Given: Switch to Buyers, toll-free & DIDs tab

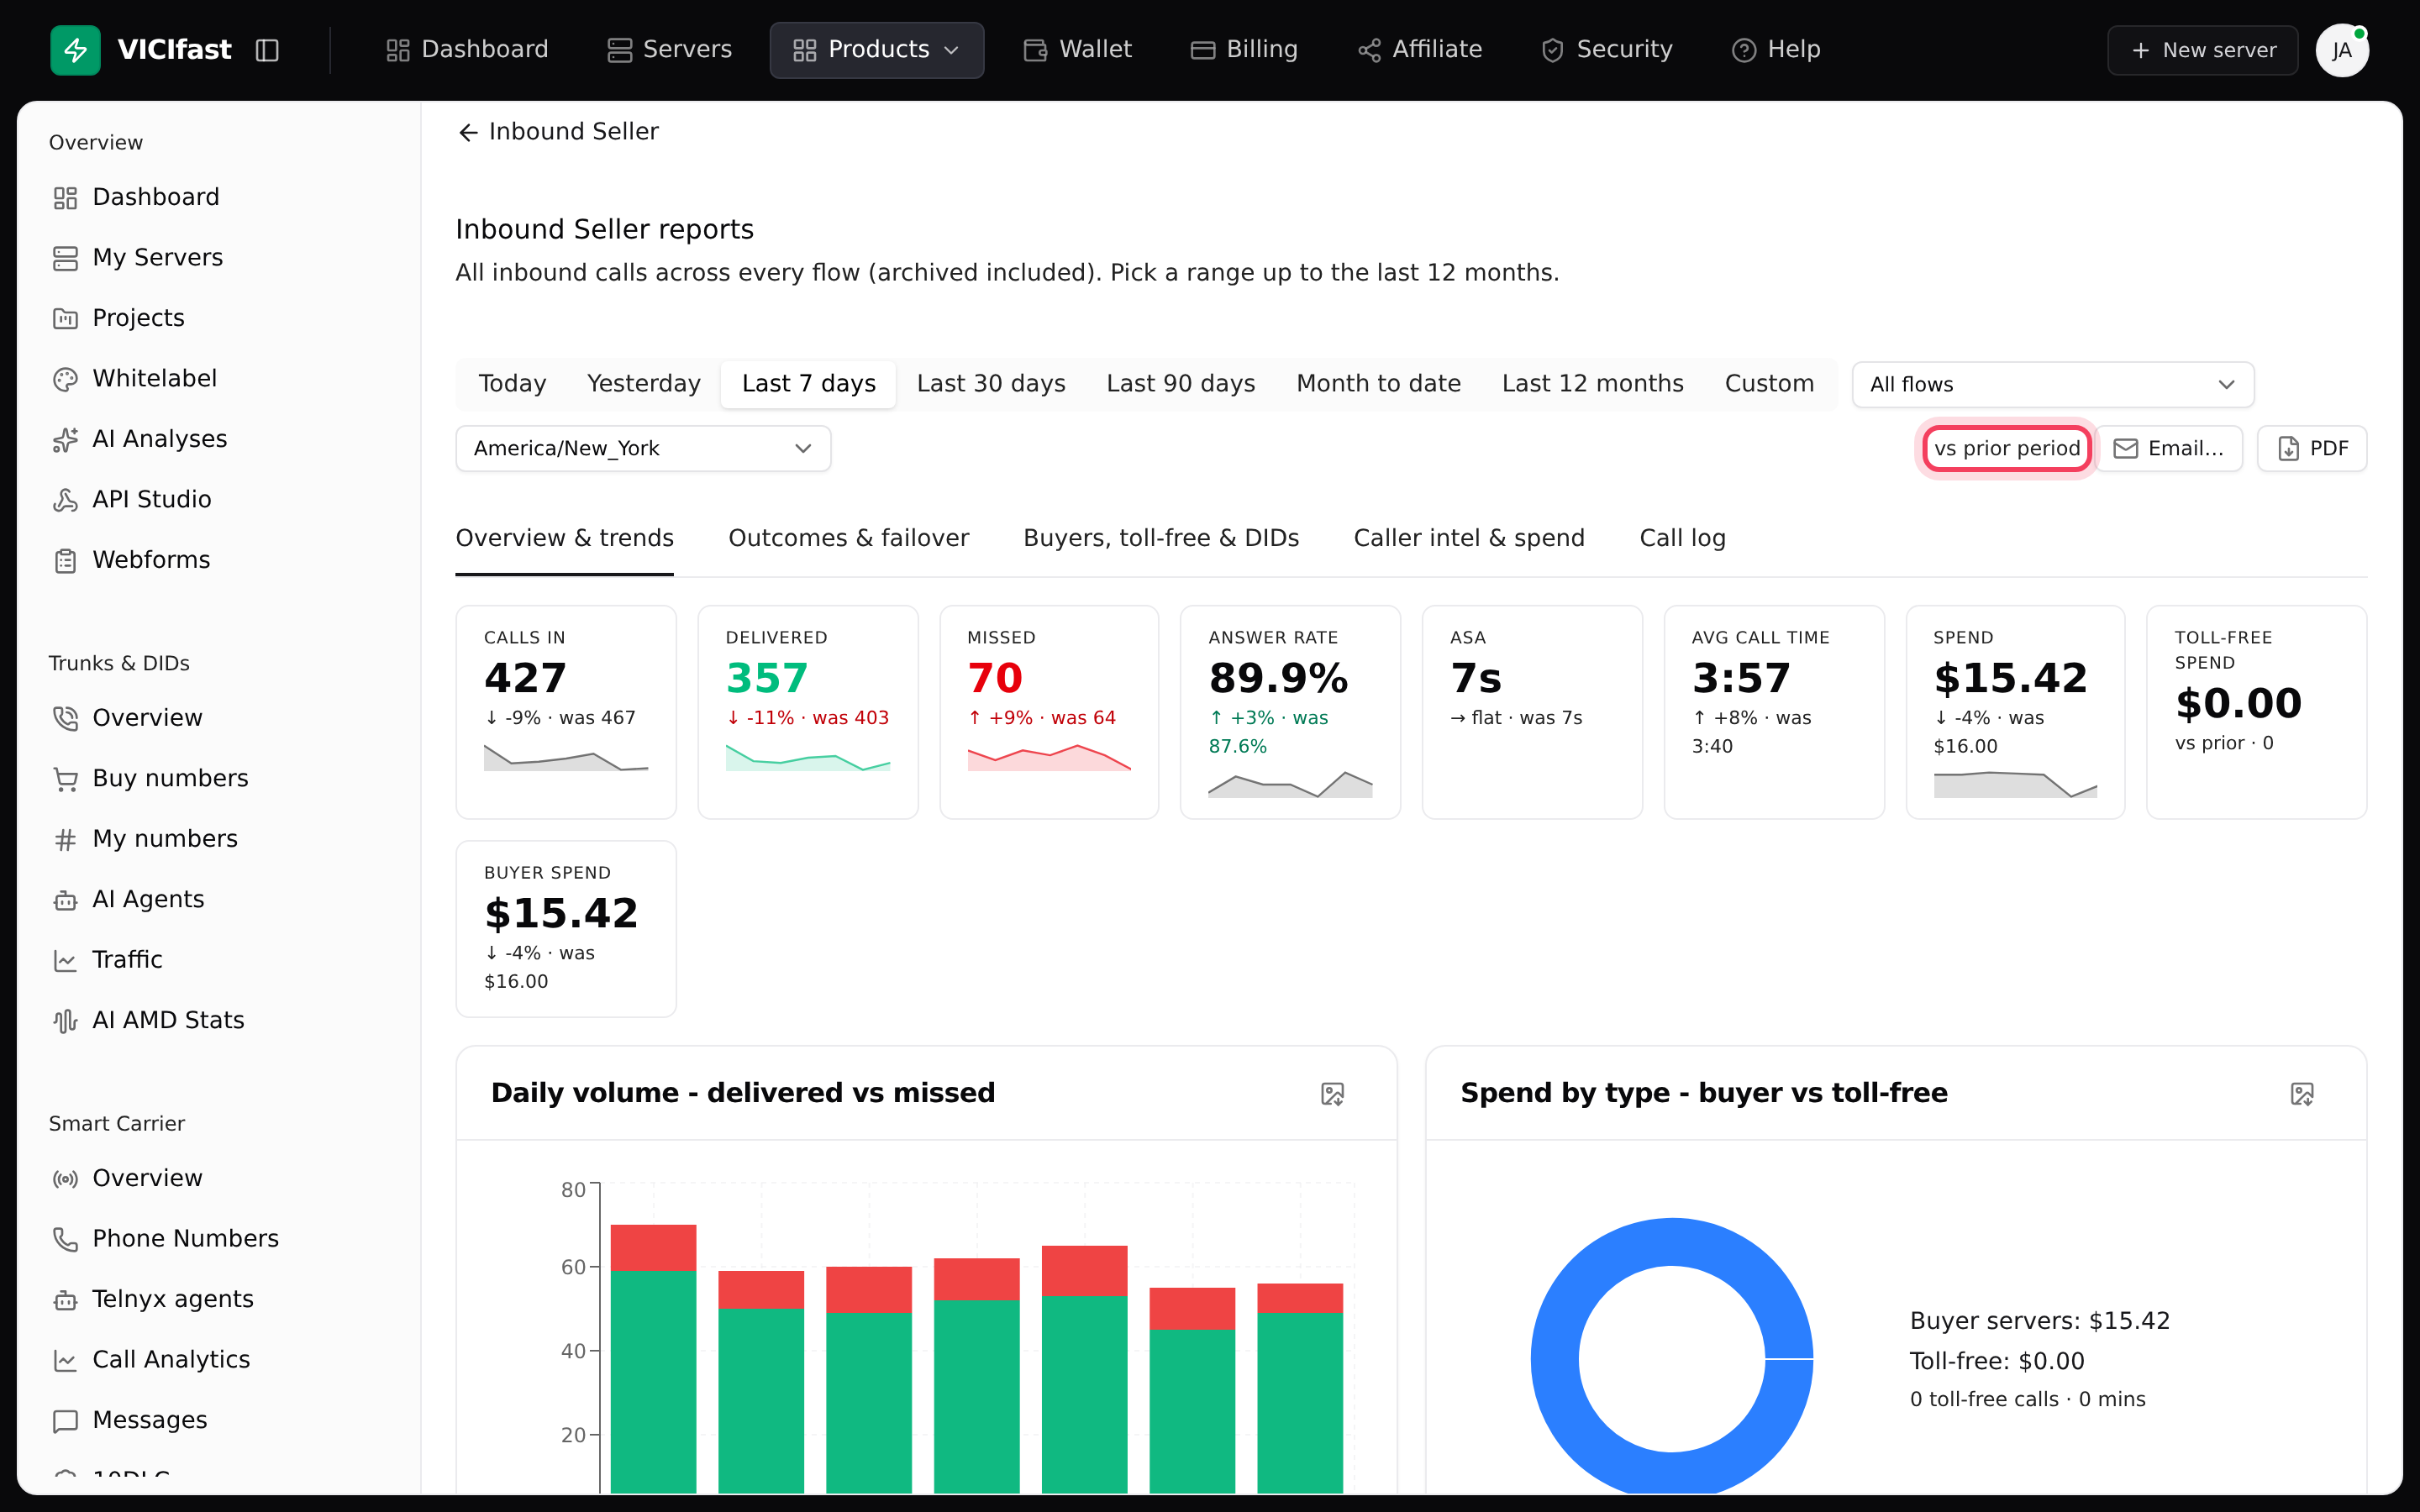Looking at the screenshot, I should click(x=1161, y=538).
